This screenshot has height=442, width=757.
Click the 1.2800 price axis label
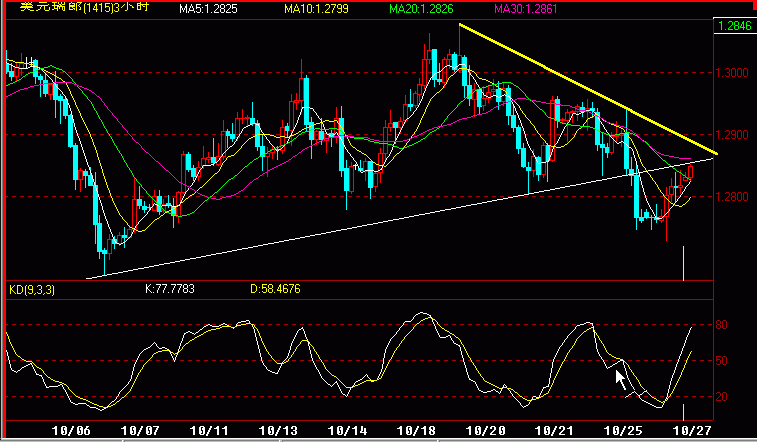pos(732,197)
